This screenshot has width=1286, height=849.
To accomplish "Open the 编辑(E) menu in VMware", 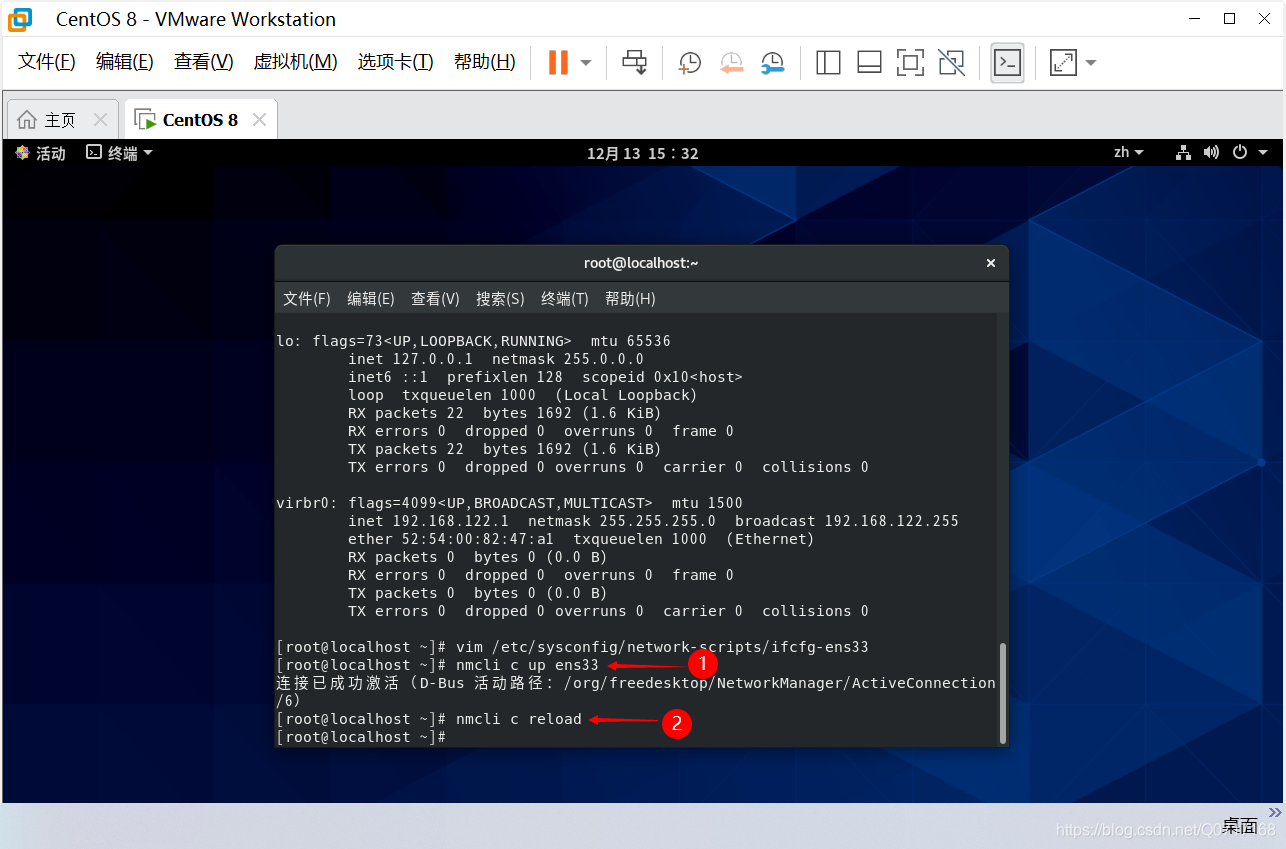I will click(125, 62).
